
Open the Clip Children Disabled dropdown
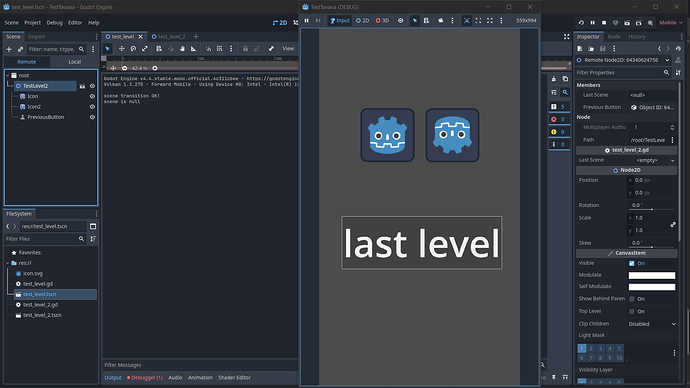point(652,324)
